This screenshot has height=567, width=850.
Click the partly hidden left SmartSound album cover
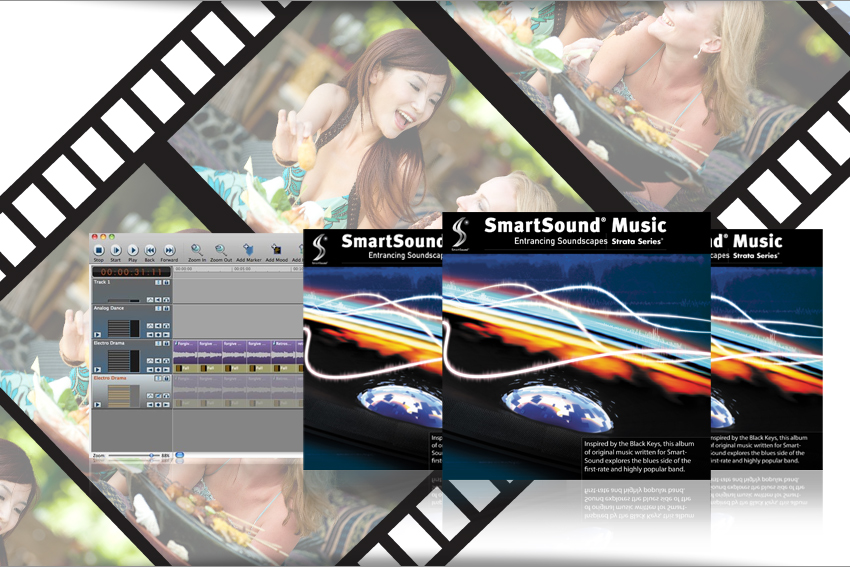[373, 350]
